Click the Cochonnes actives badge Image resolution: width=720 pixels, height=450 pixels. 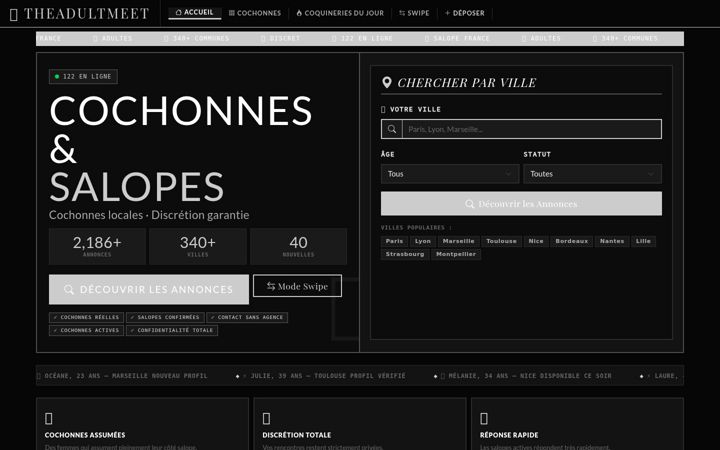point(86,330)
